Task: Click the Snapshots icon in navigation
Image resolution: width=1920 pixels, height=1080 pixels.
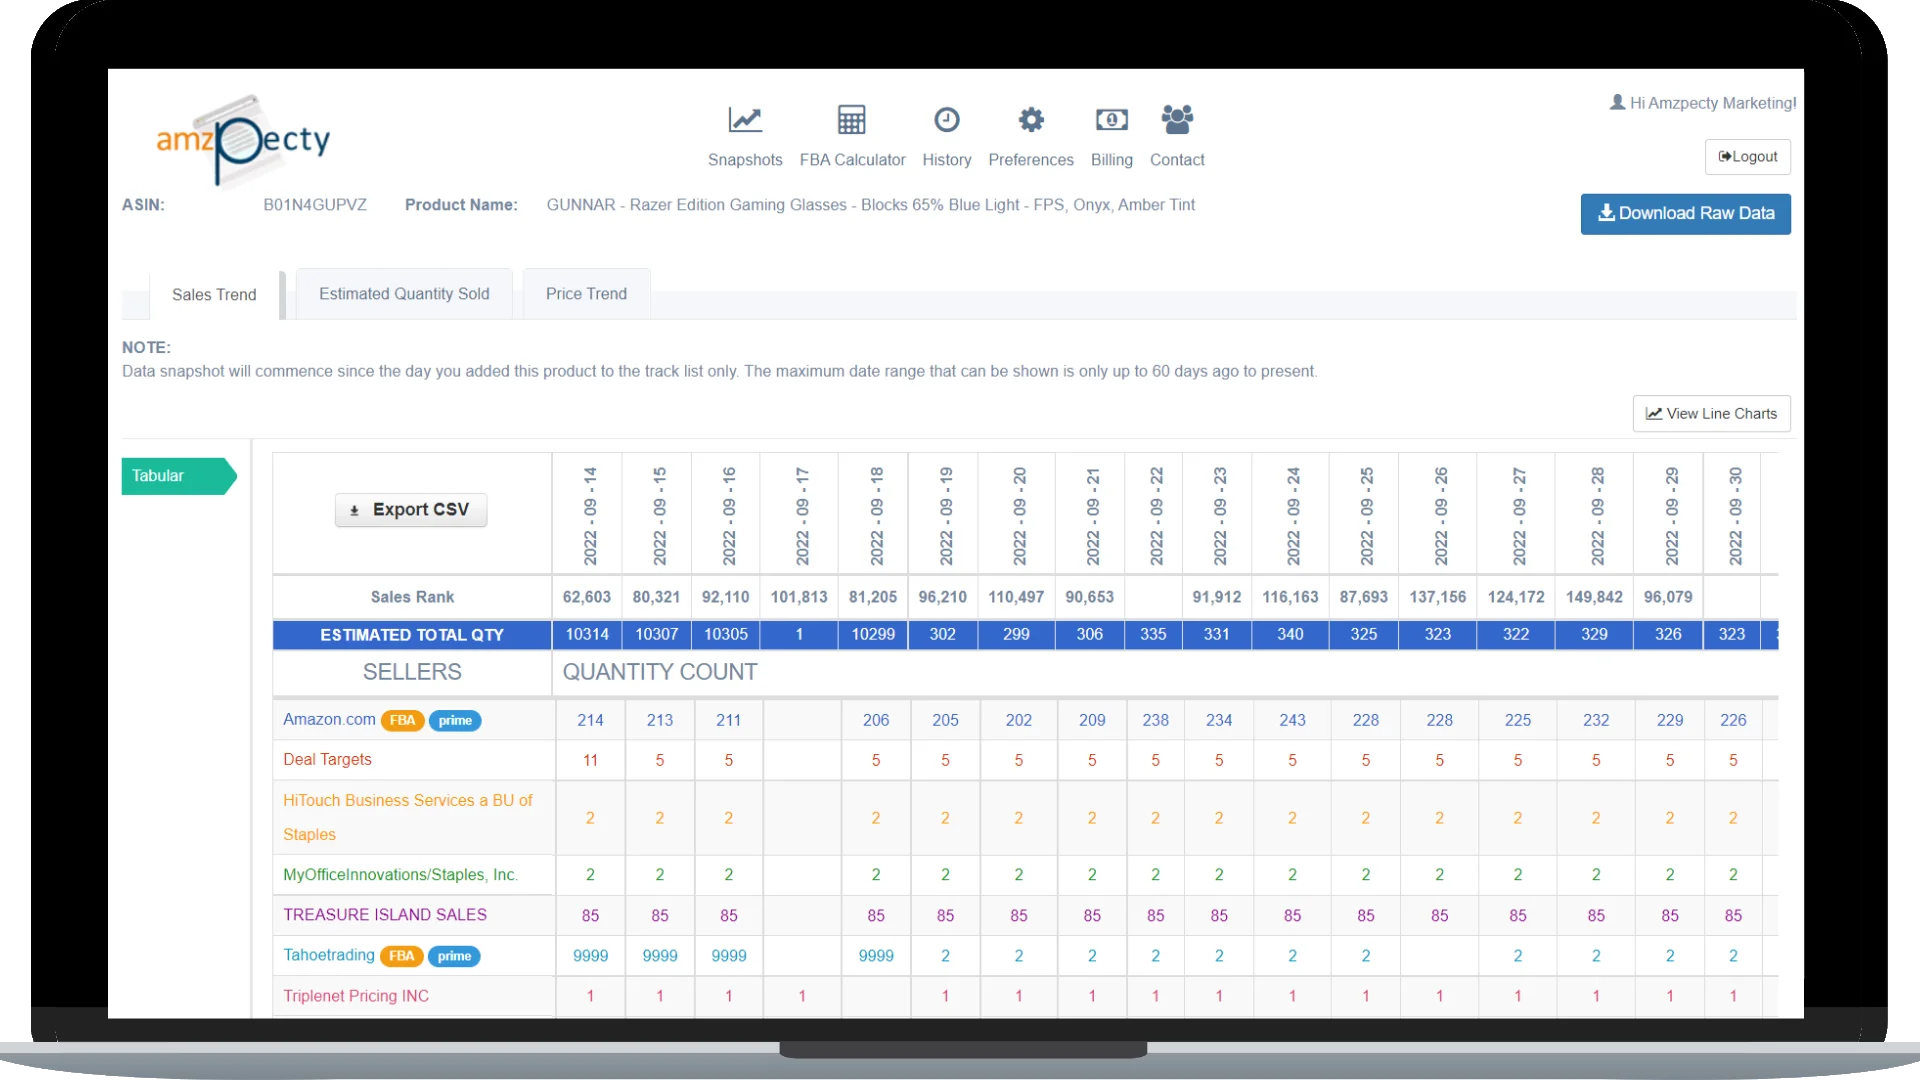Action: click(744, 119)
